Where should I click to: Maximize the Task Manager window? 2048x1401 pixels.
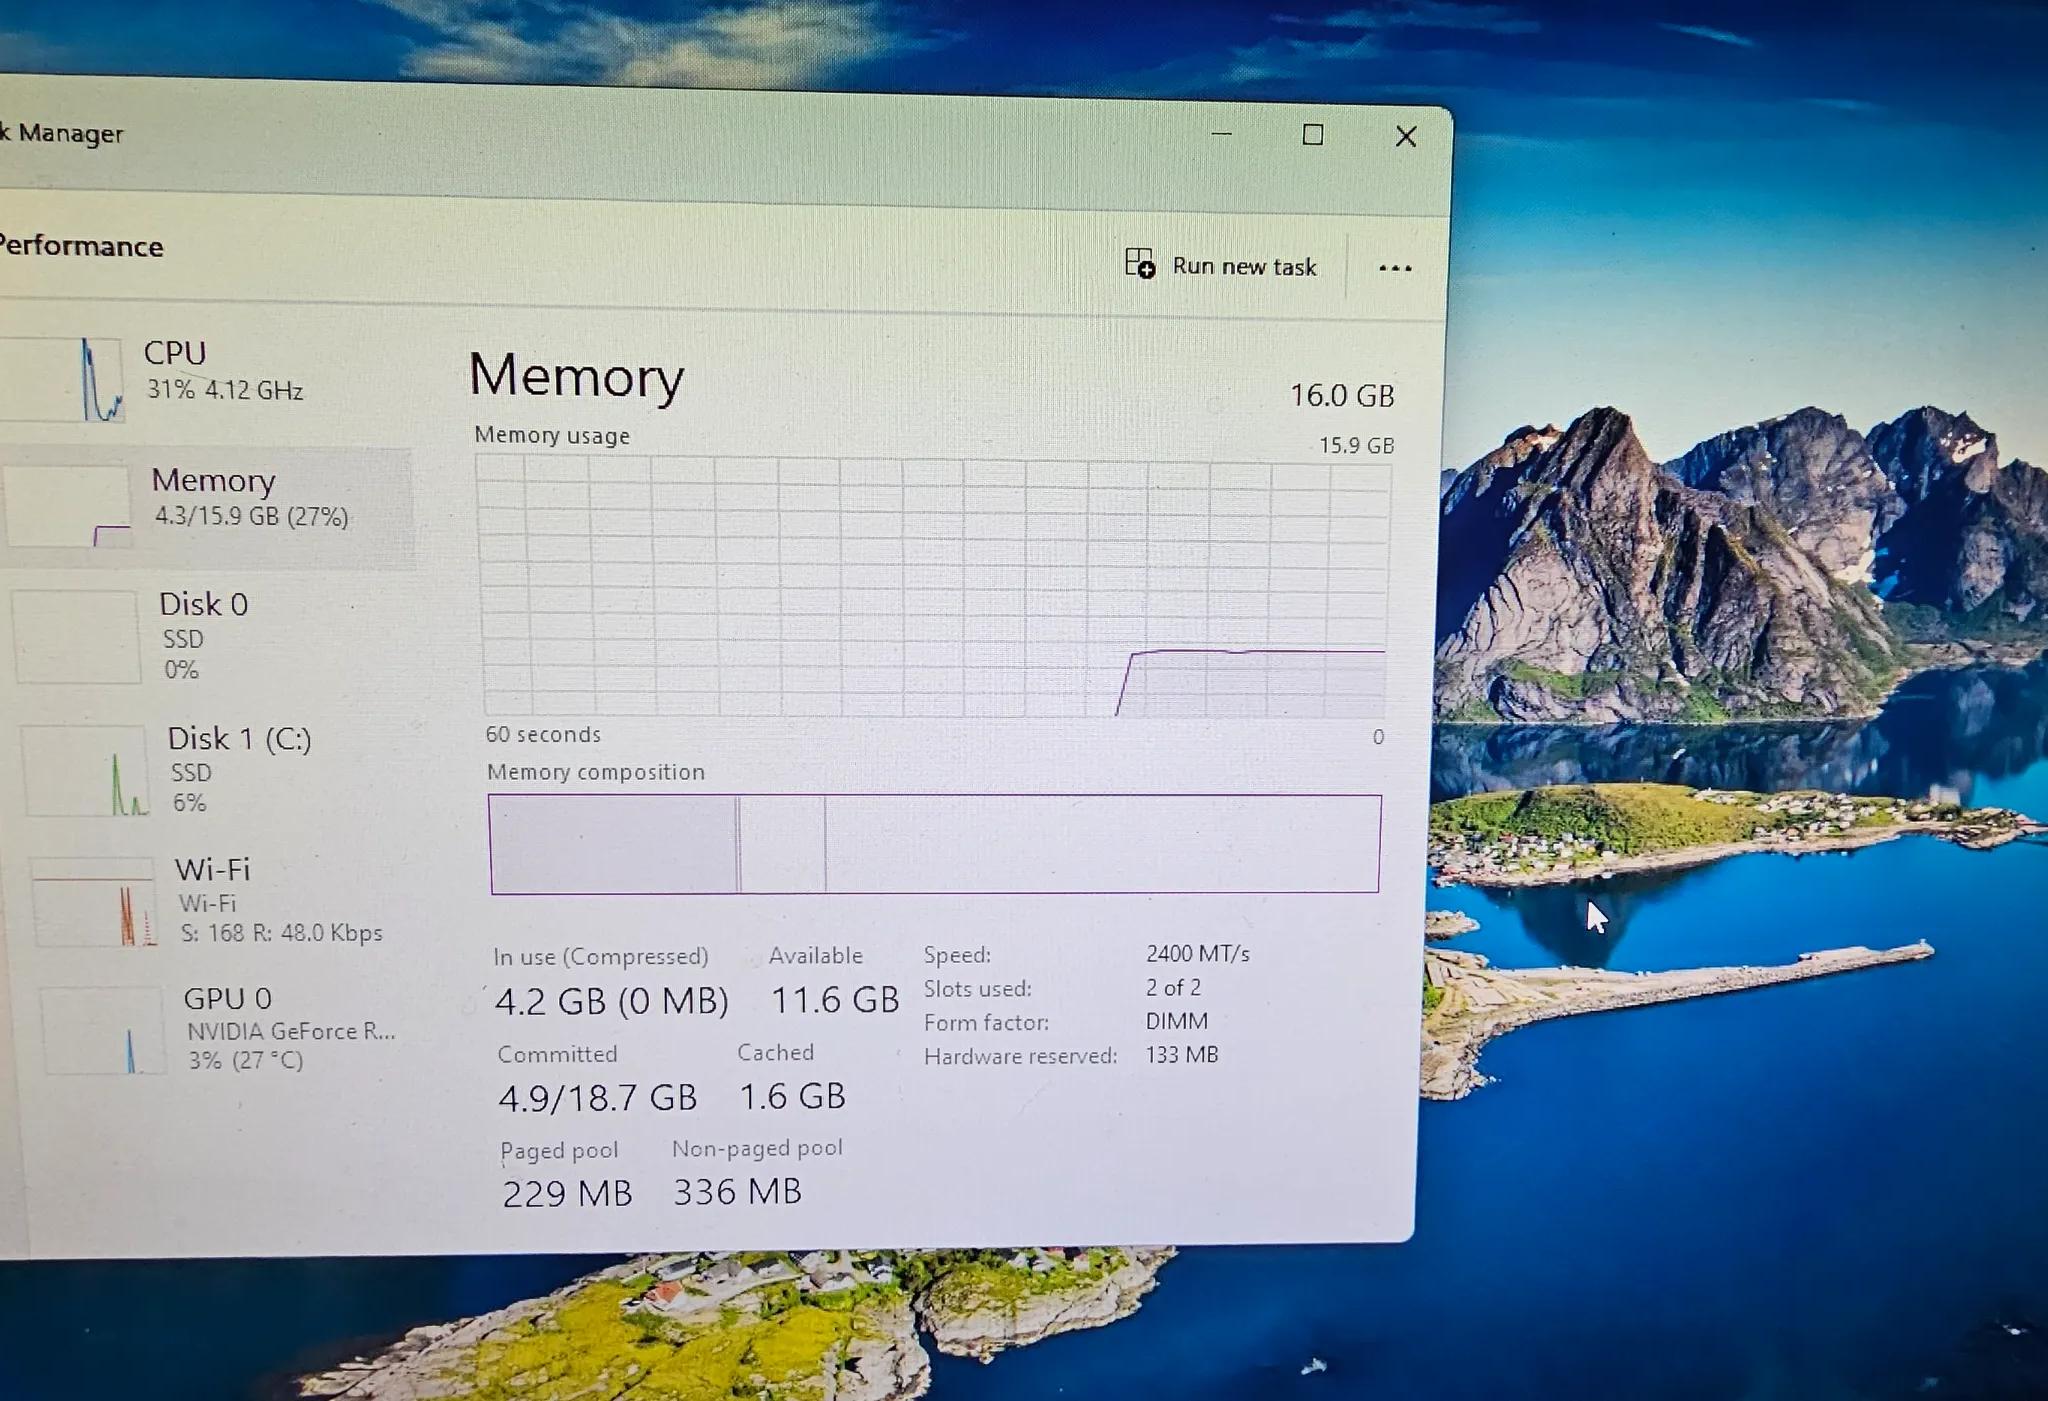1313,135
